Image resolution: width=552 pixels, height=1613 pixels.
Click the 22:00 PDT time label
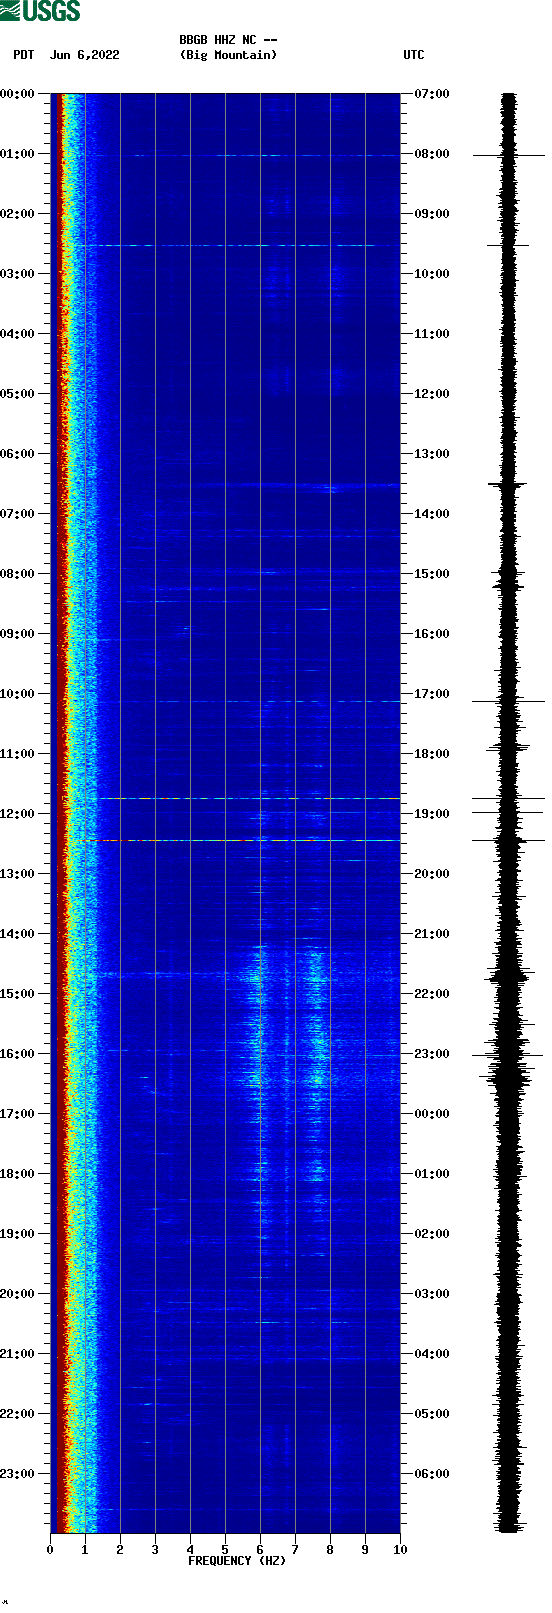pos(18,1414)
